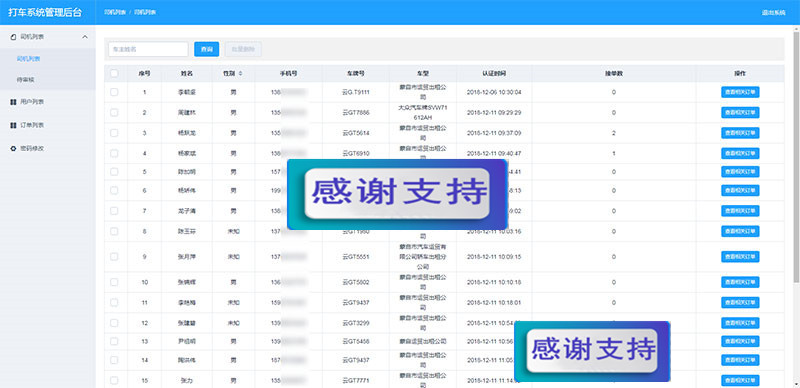Check the checkbox for row 10
The width and height of the screenshot is (800, 388).
point(114,282)
